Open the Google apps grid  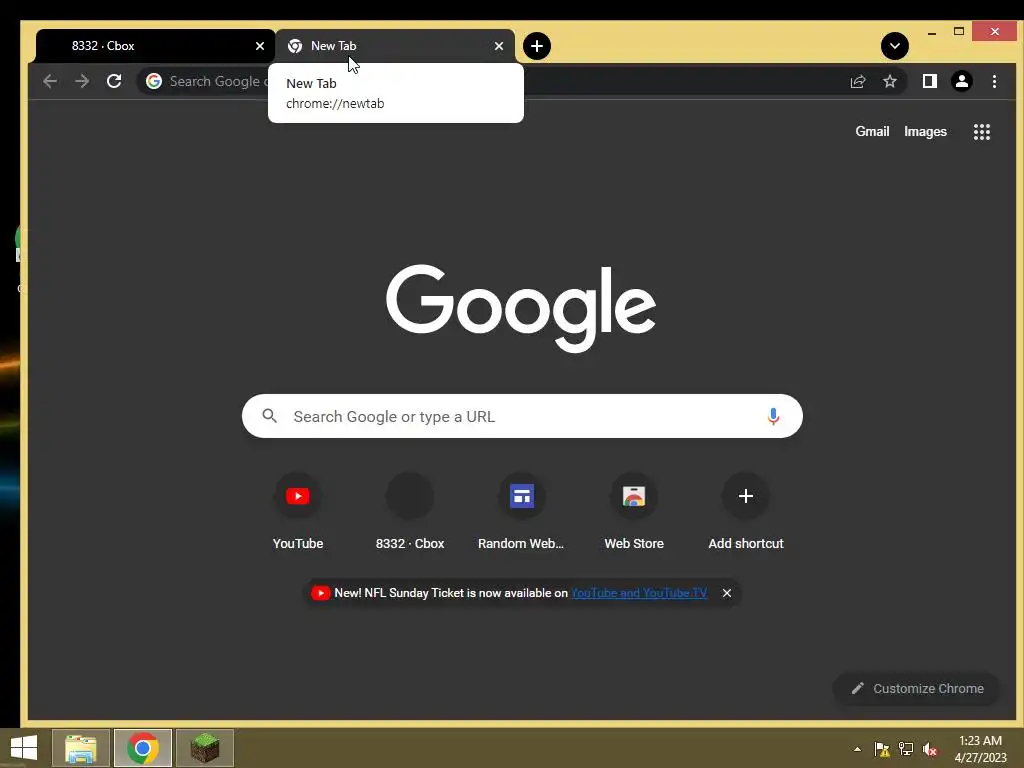[x=982, y=132]
